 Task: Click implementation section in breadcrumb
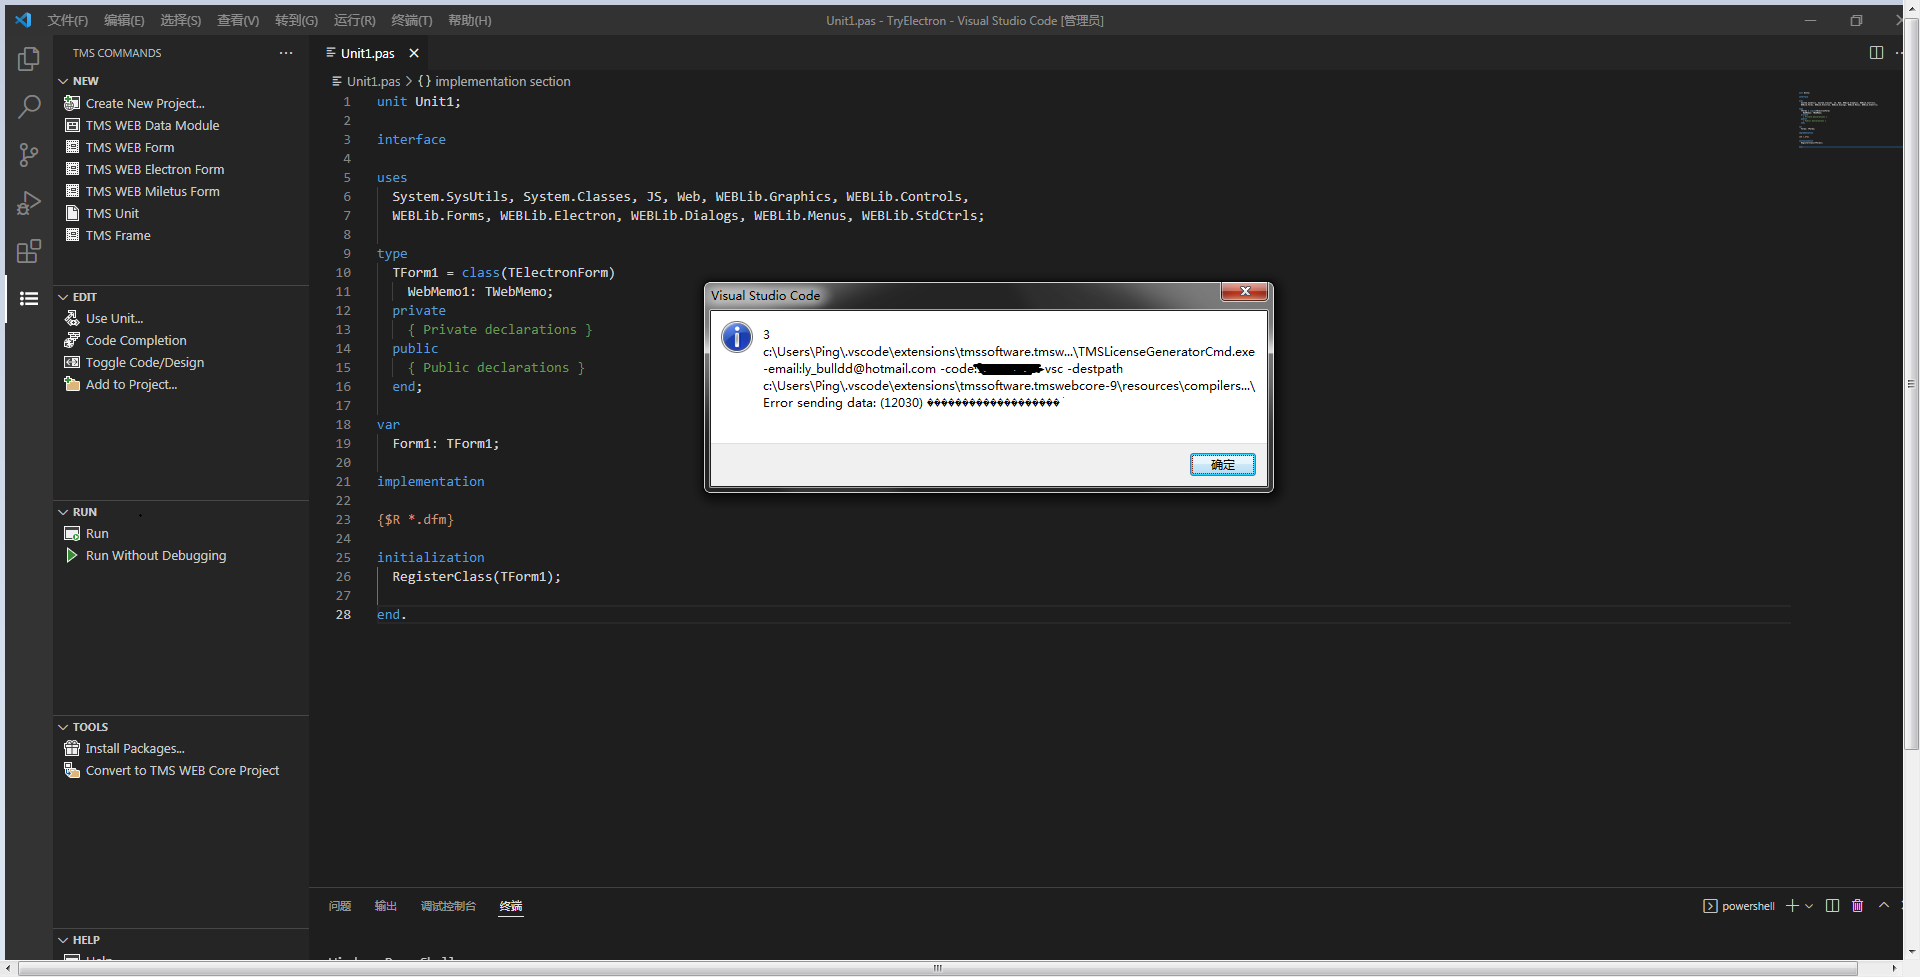503,81
